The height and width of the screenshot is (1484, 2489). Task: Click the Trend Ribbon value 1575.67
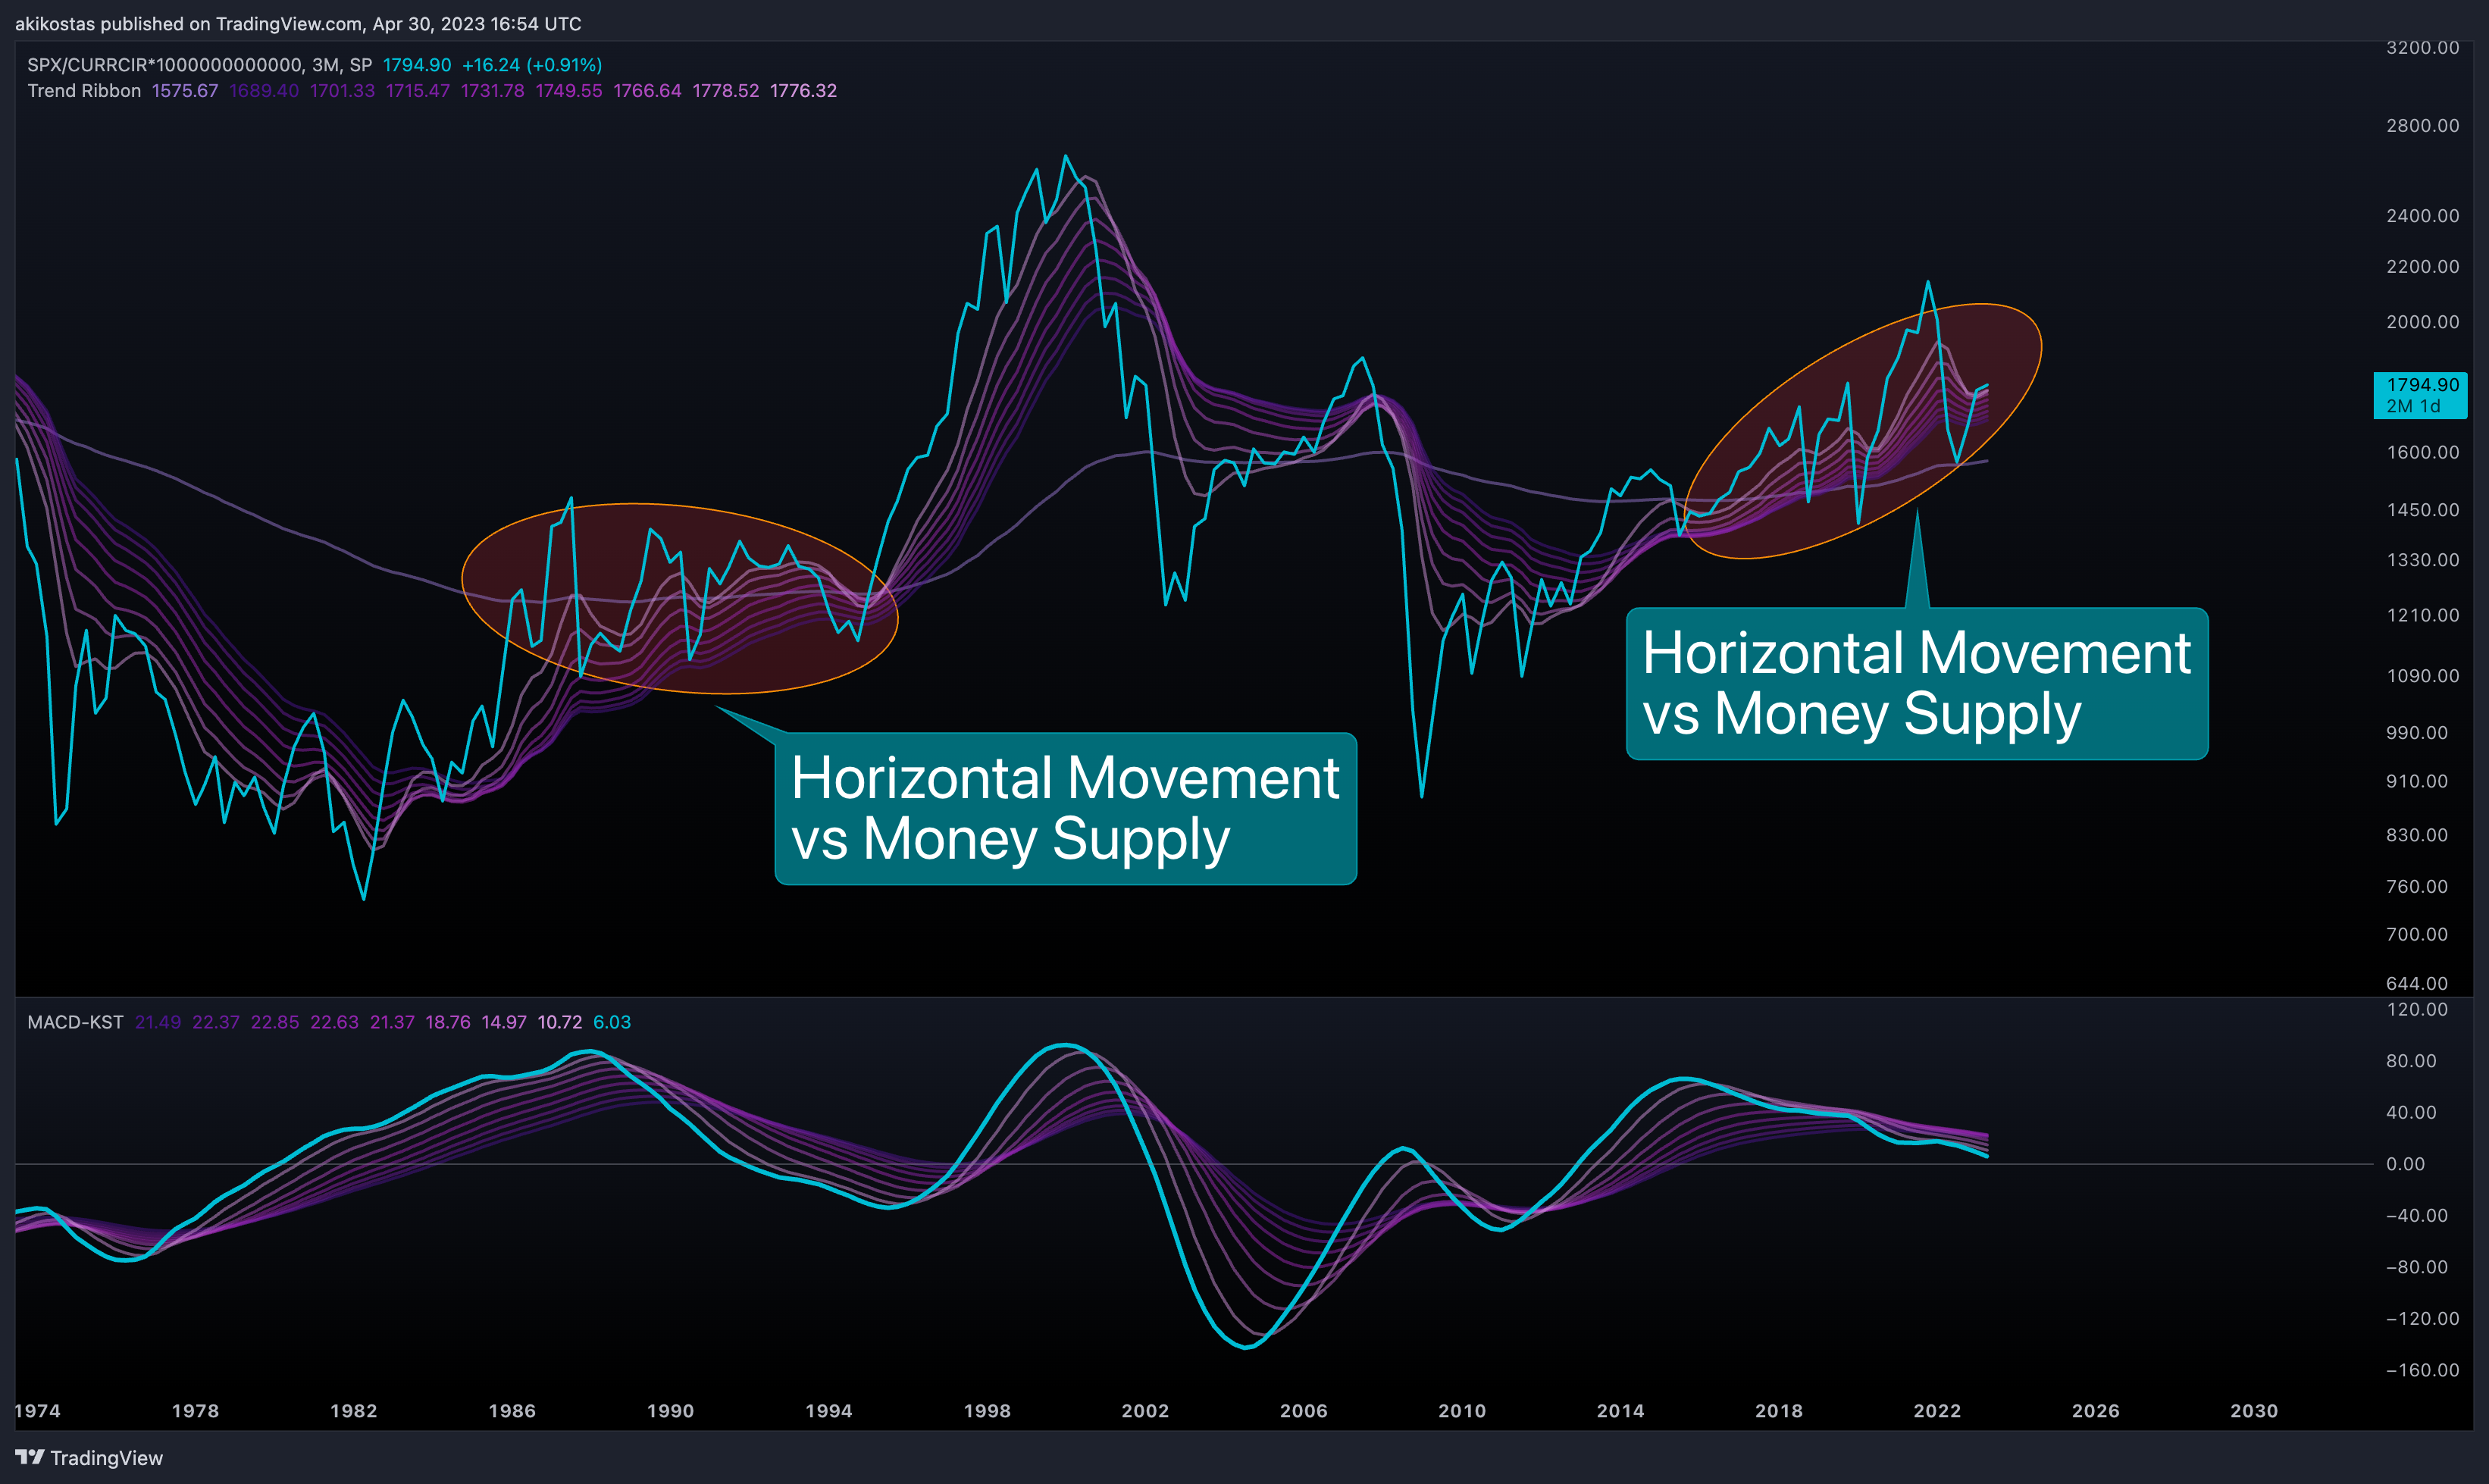pos(185,91)
